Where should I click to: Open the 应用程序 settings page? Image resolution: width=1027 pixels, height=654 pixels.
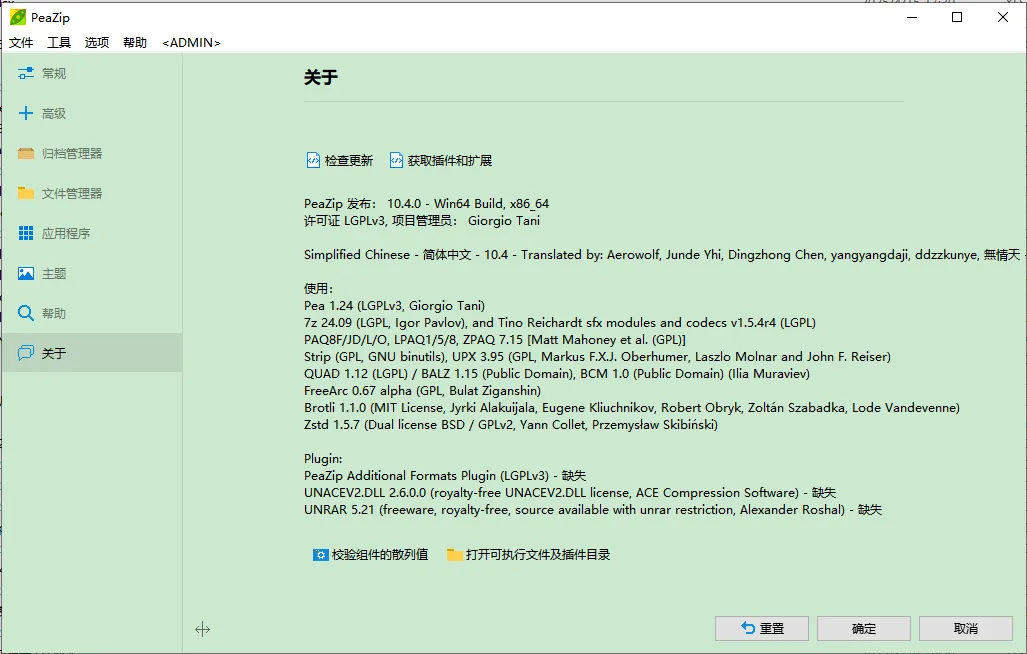tap(92, 233)
